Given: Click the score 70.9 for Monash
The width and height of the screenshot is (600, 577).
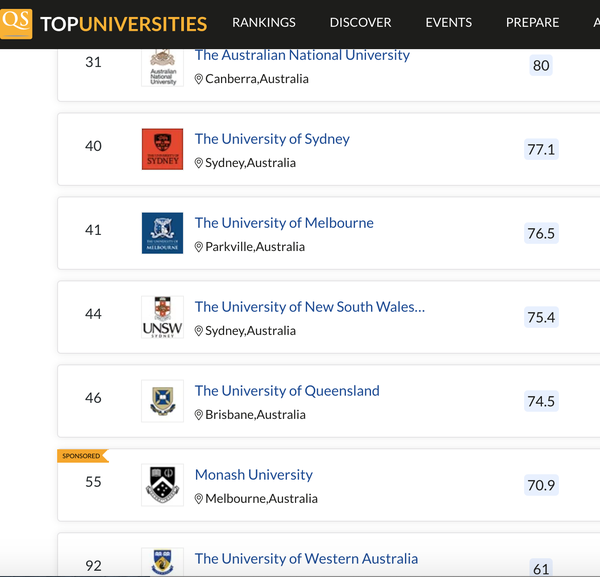Looking at the screenshot, I should pyautogui.click(x=541, y=485).
